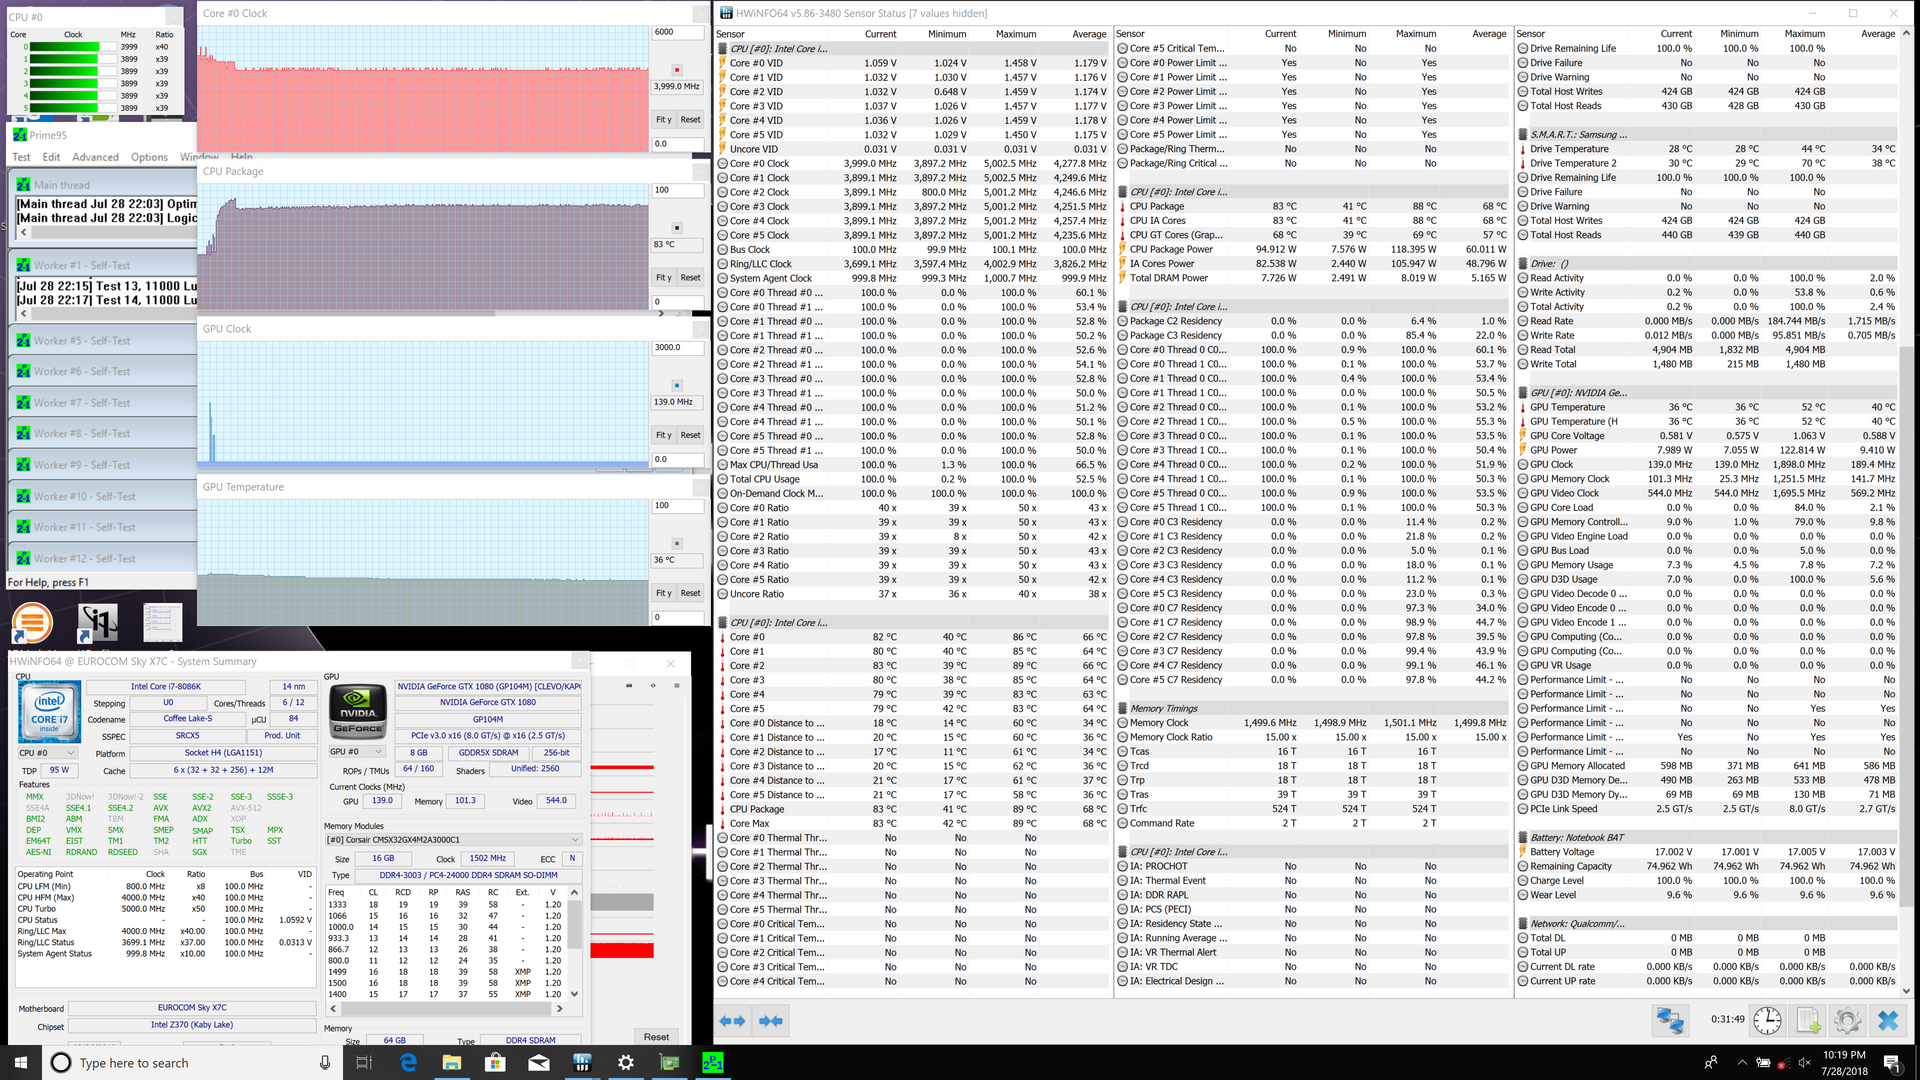Viewport: 1920px width, 1080px height.
Task: Select Worker #5 Self-Test window
Action: 82,341
